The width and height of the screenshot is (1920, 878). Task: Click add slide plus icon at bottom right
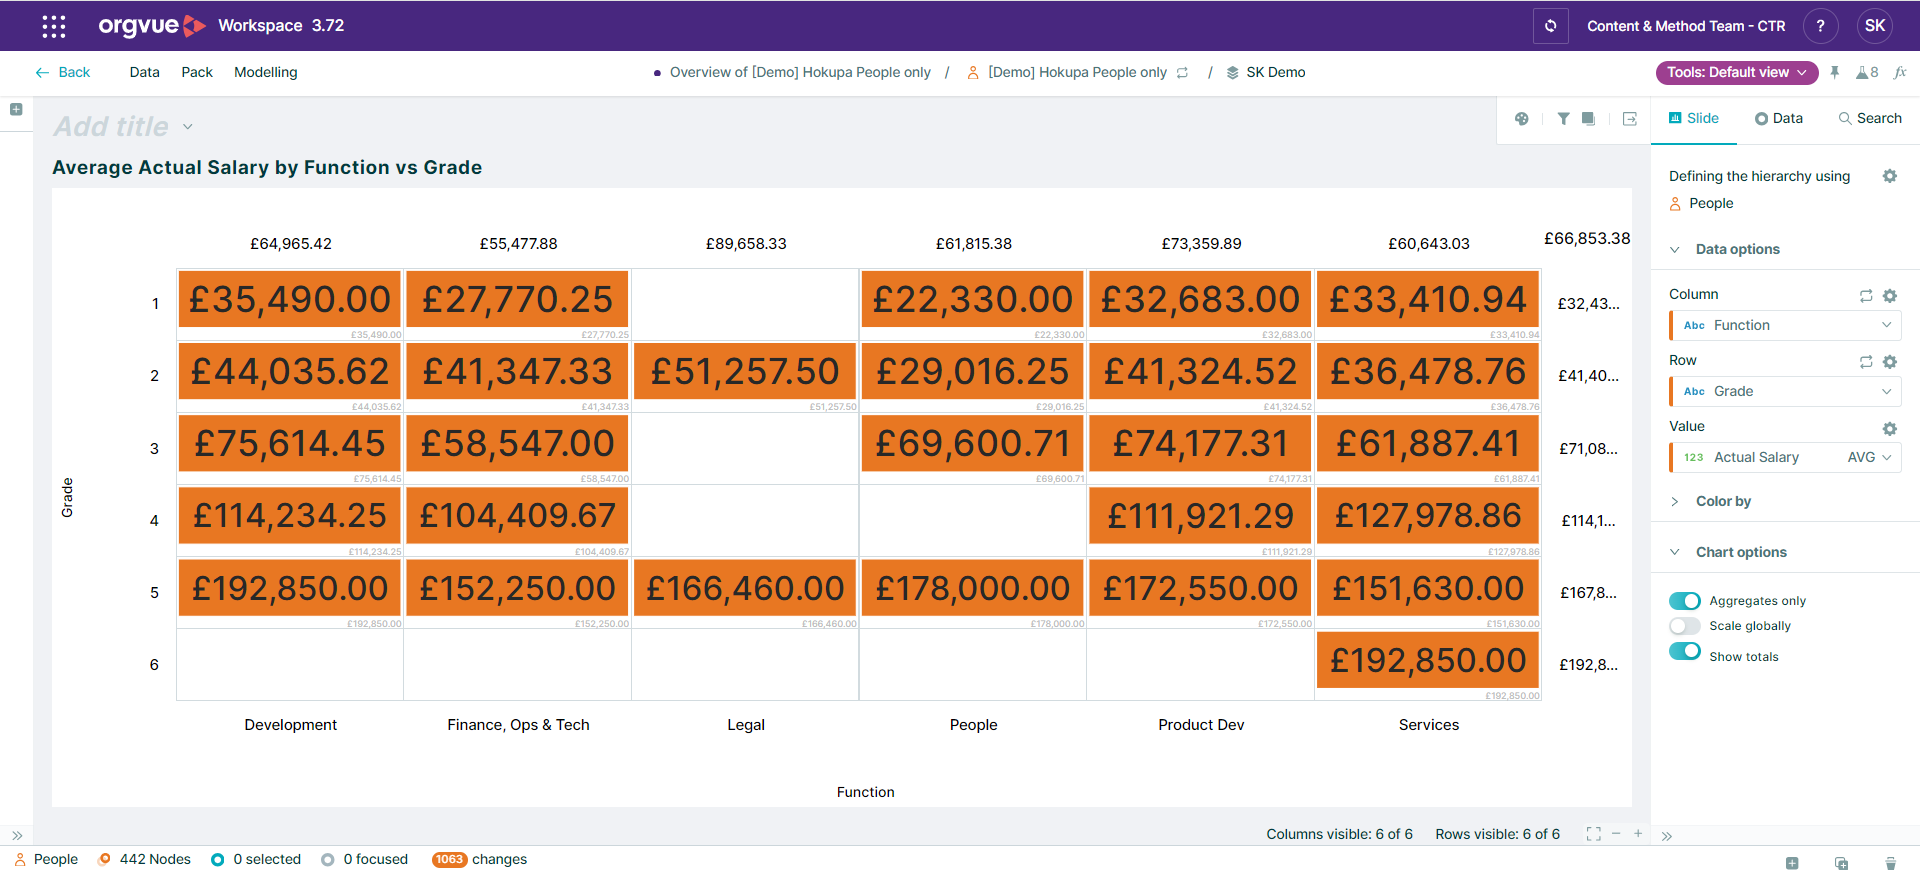pos(1792,863)
